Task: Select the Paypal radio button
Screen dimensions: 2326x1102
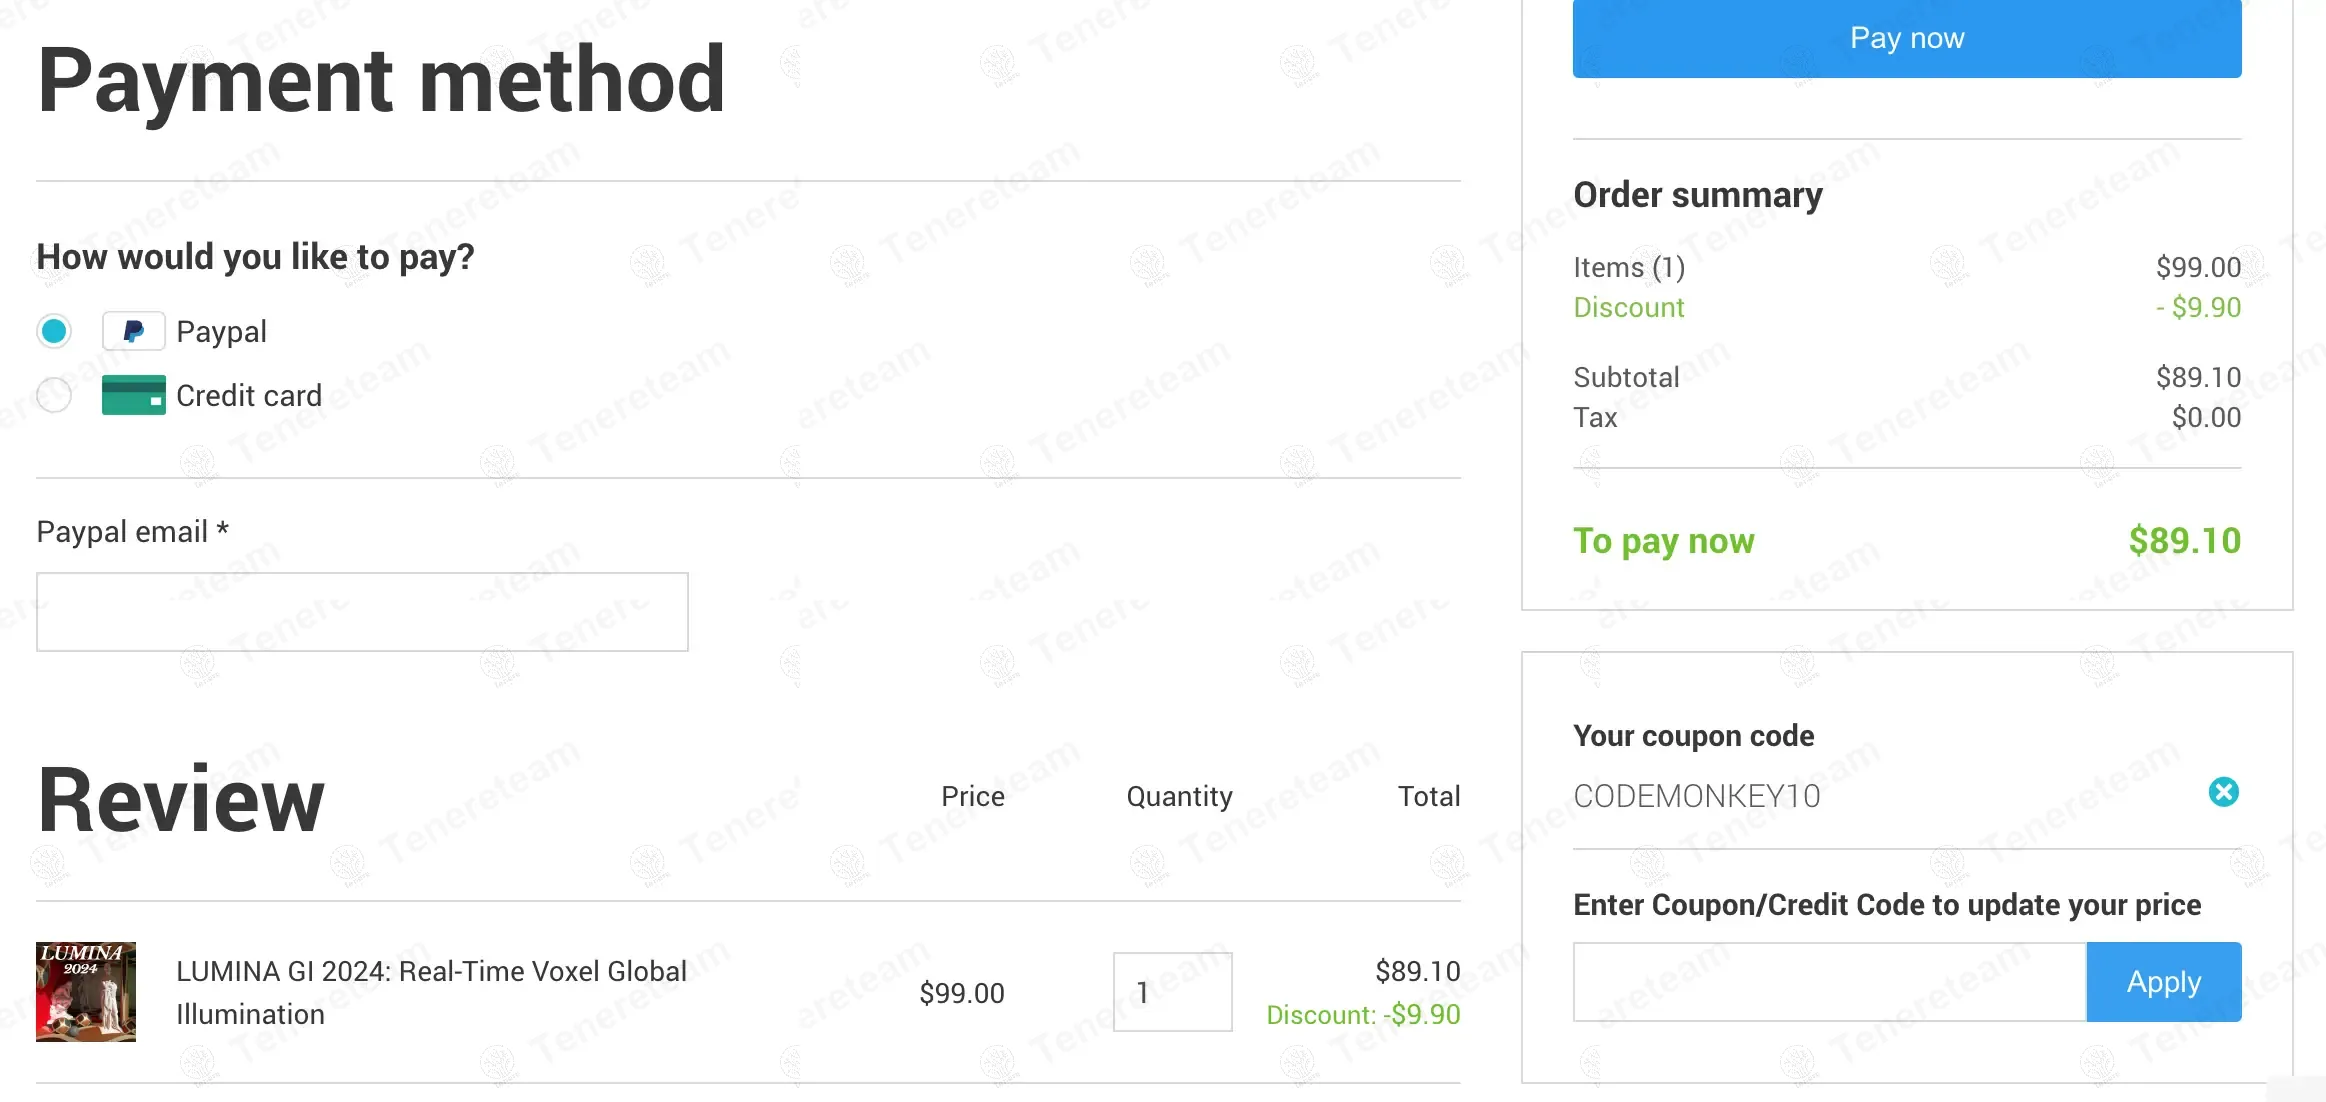Action: (x=54, y=331)
